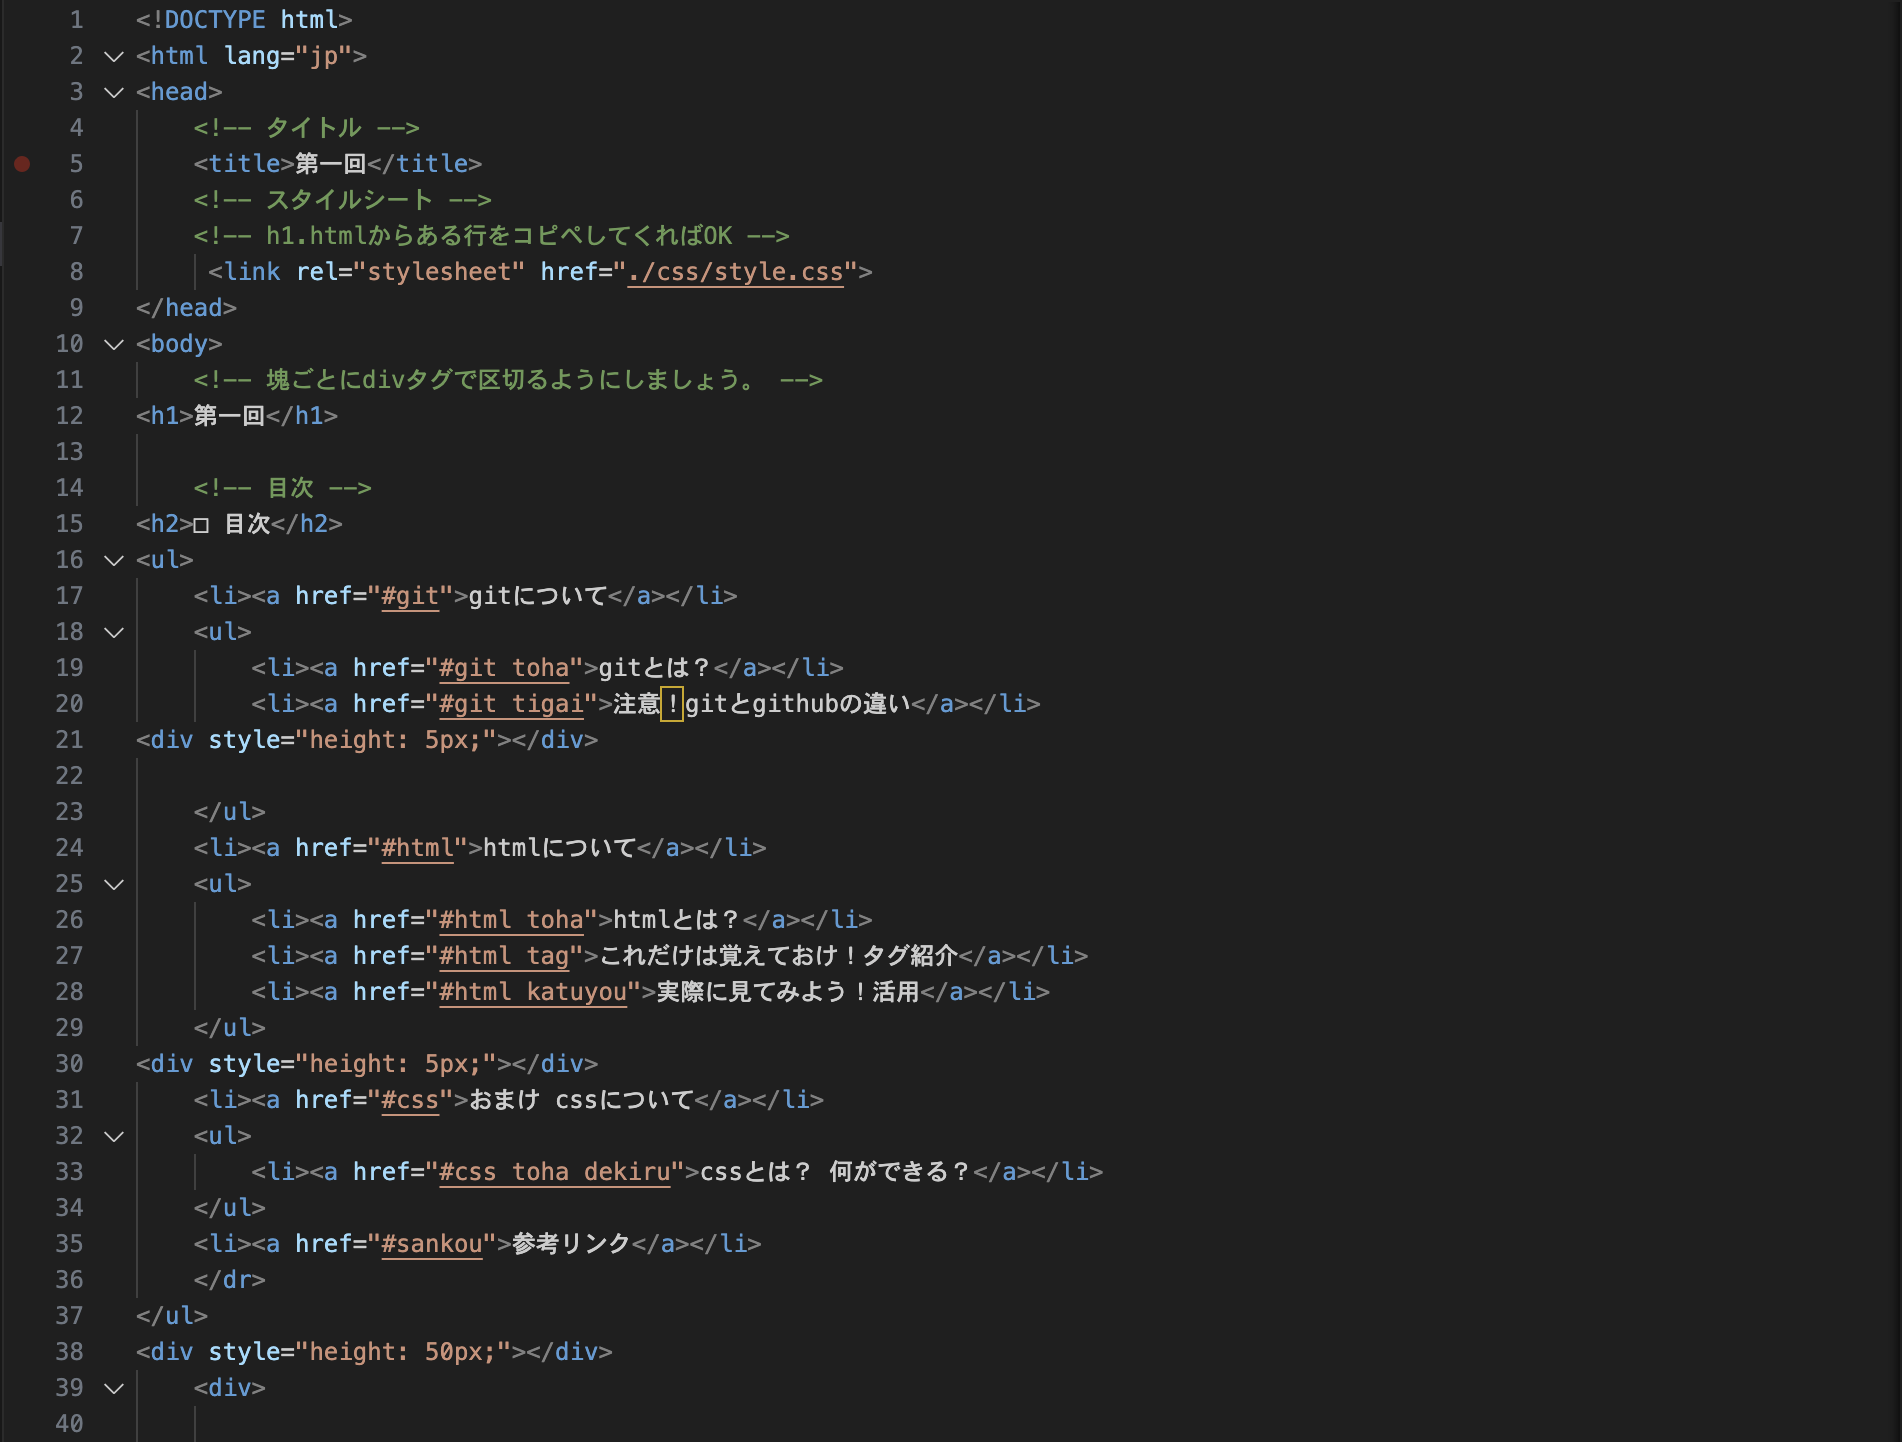This screenshot has height=1442, width=1902.
Task: Collapse the nested ul on line 18
Action: (114, 633)
